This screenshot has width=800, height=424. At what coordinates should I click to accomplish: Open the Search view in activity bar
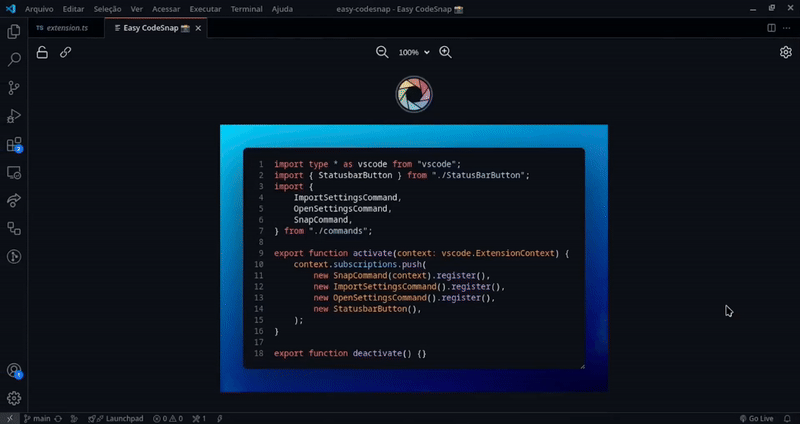coord(14,59)
